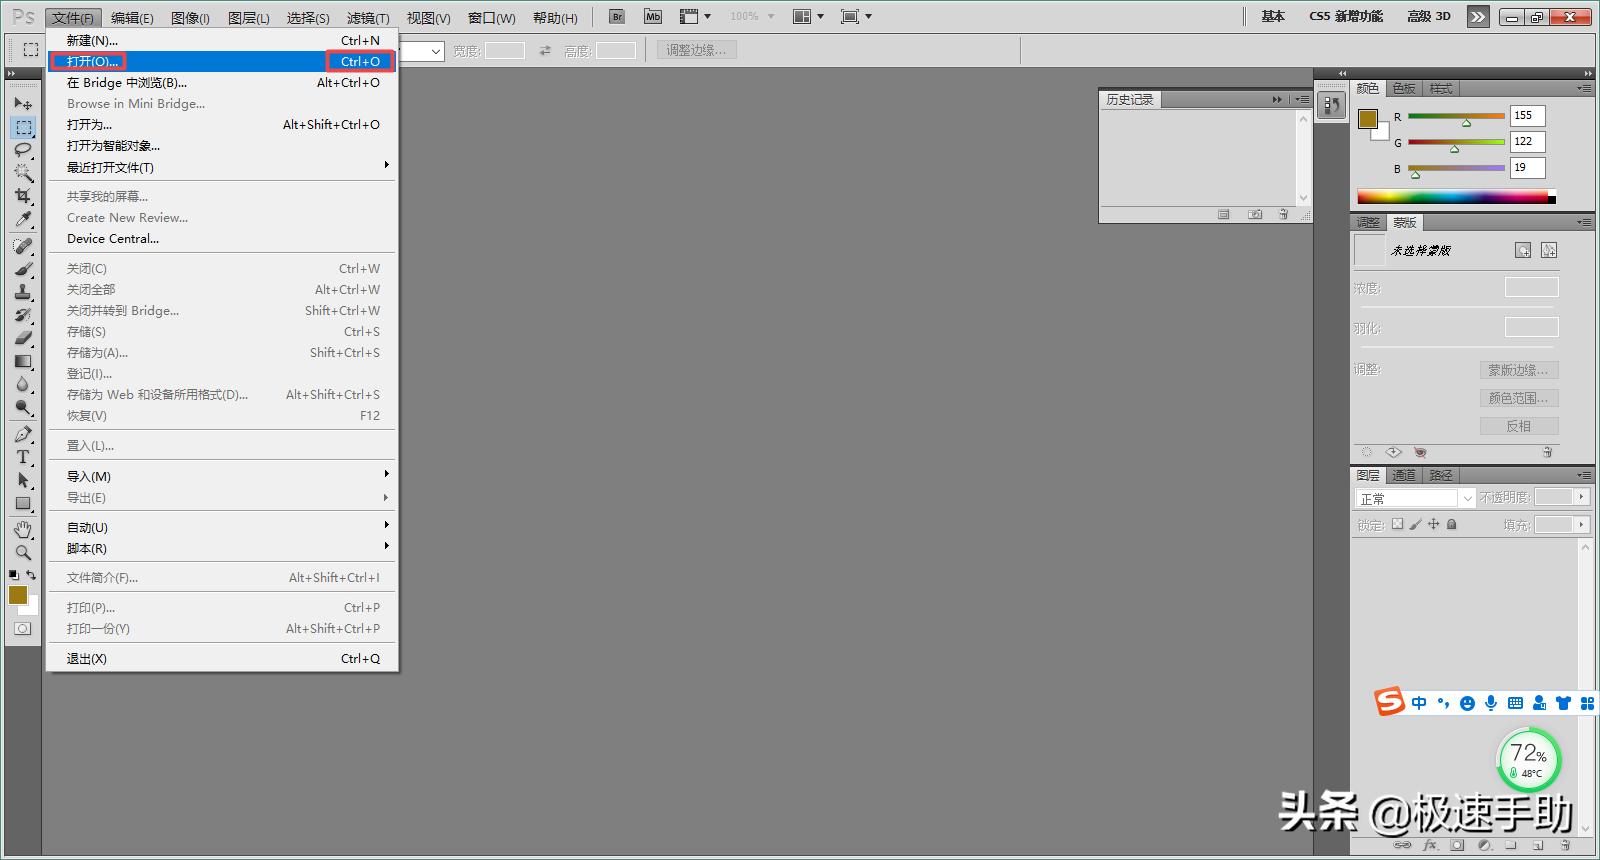Toggle Quick Mask mode button

pyautogui.click(x=22, y=629)
